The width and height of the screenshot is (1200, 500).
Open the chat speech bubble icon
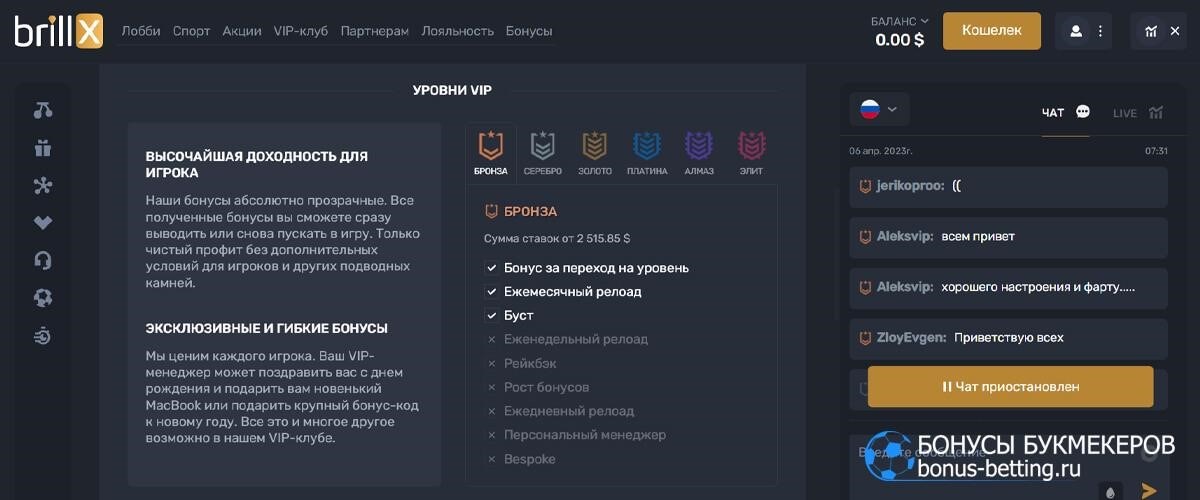[1083, 112]
